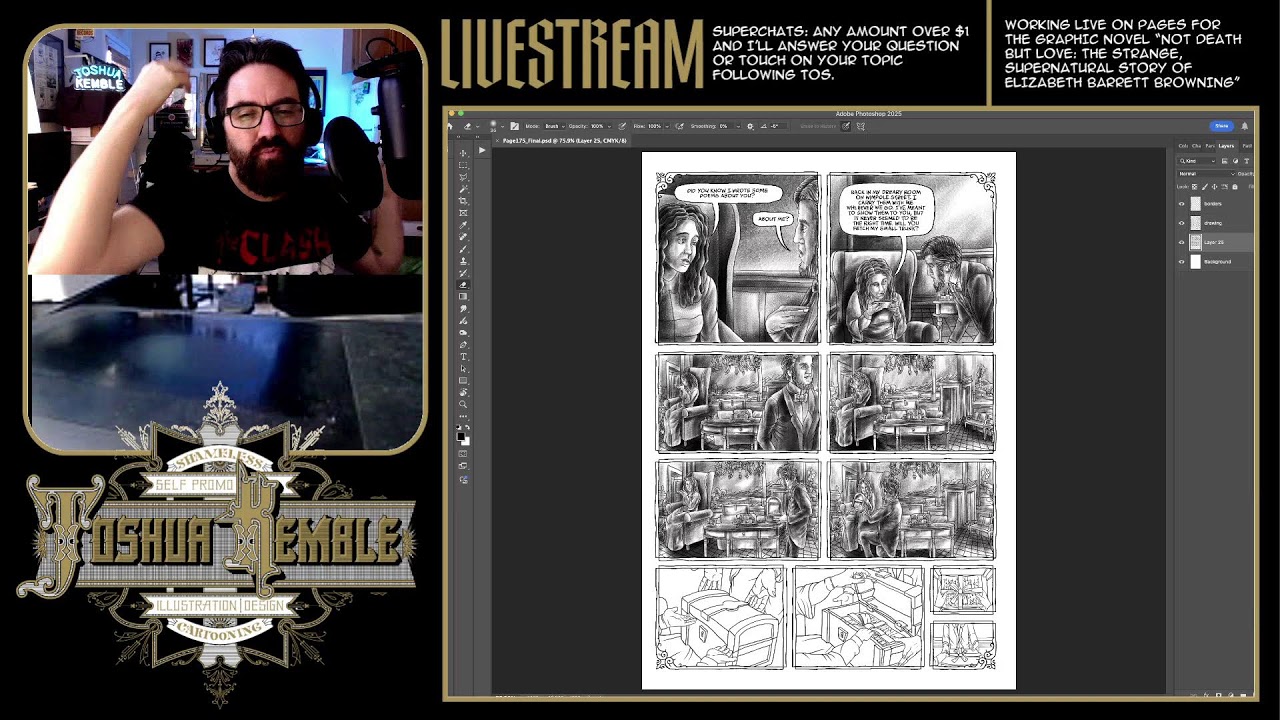Open the foreground color picker
The width and height of the screenshot is (1280, 720).
coord(460,435)
